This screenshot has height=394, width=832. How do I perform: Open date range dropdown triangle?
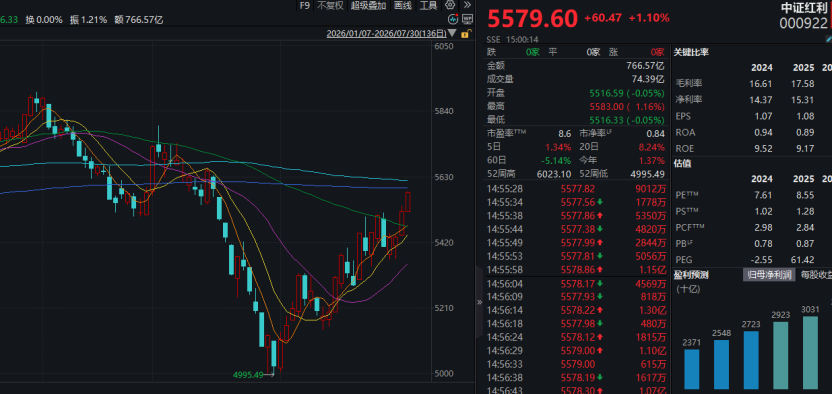(452, 33)
